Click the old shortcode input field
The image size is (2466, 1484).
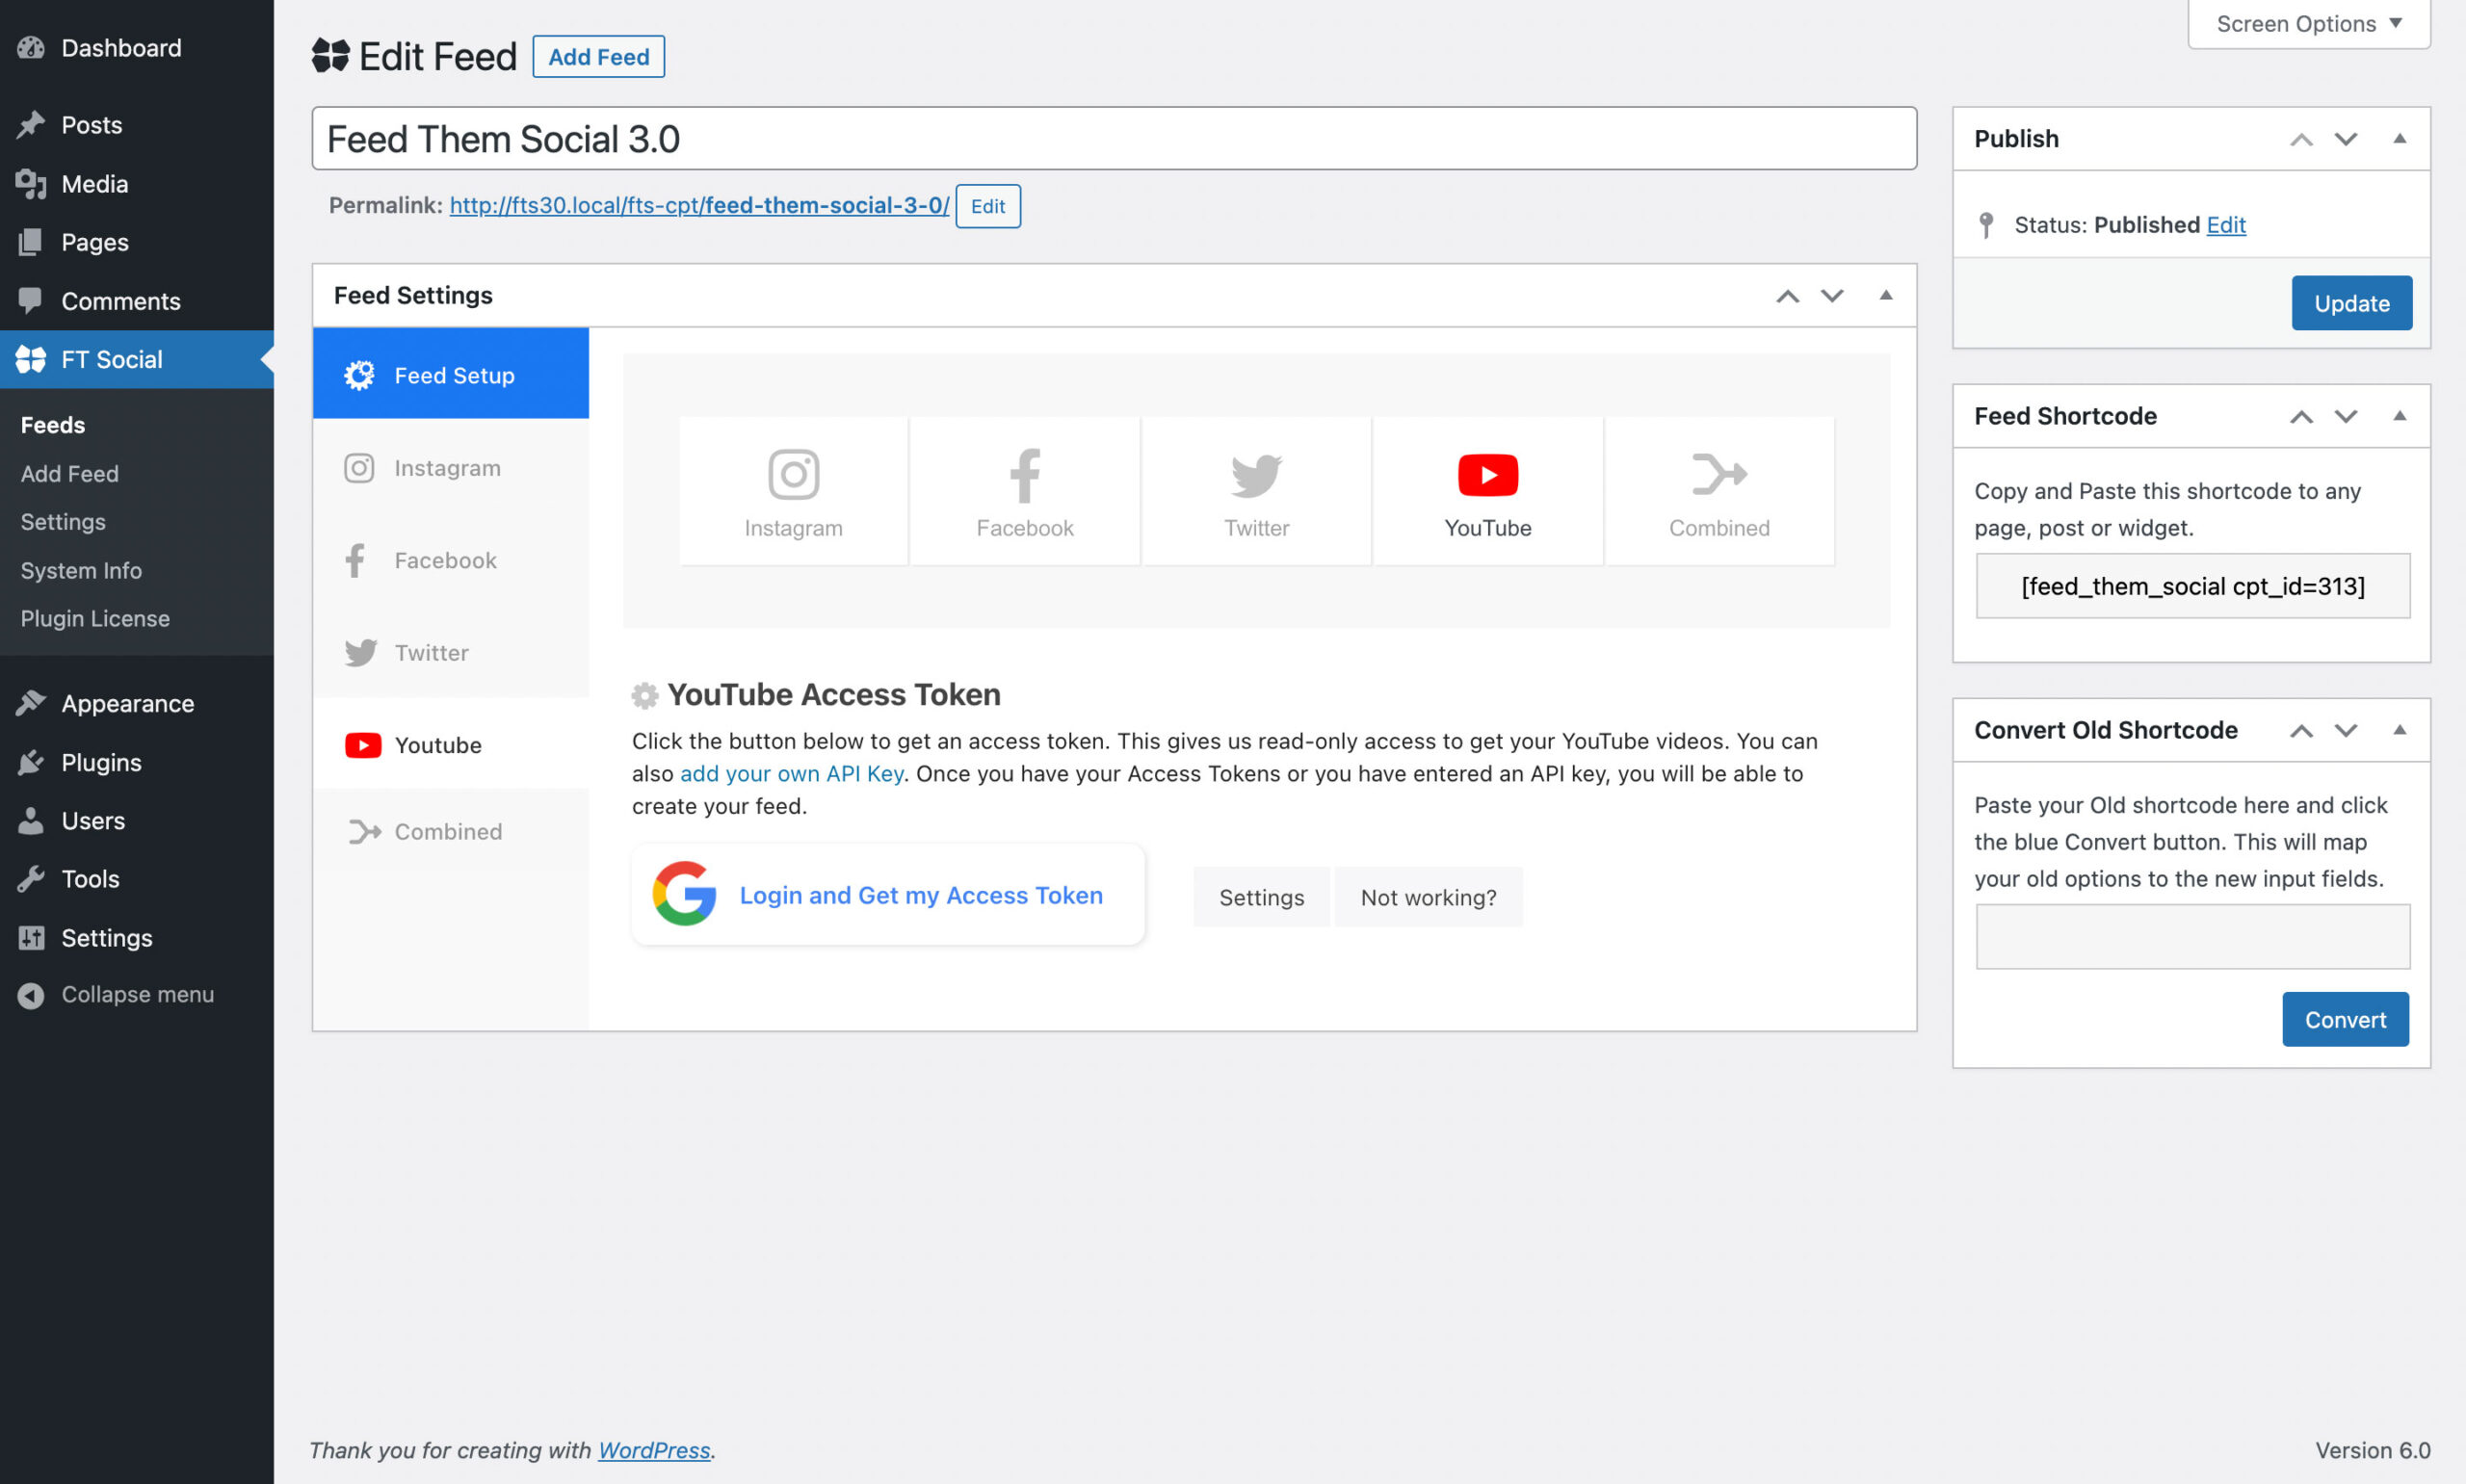(x=2192, y=937)
